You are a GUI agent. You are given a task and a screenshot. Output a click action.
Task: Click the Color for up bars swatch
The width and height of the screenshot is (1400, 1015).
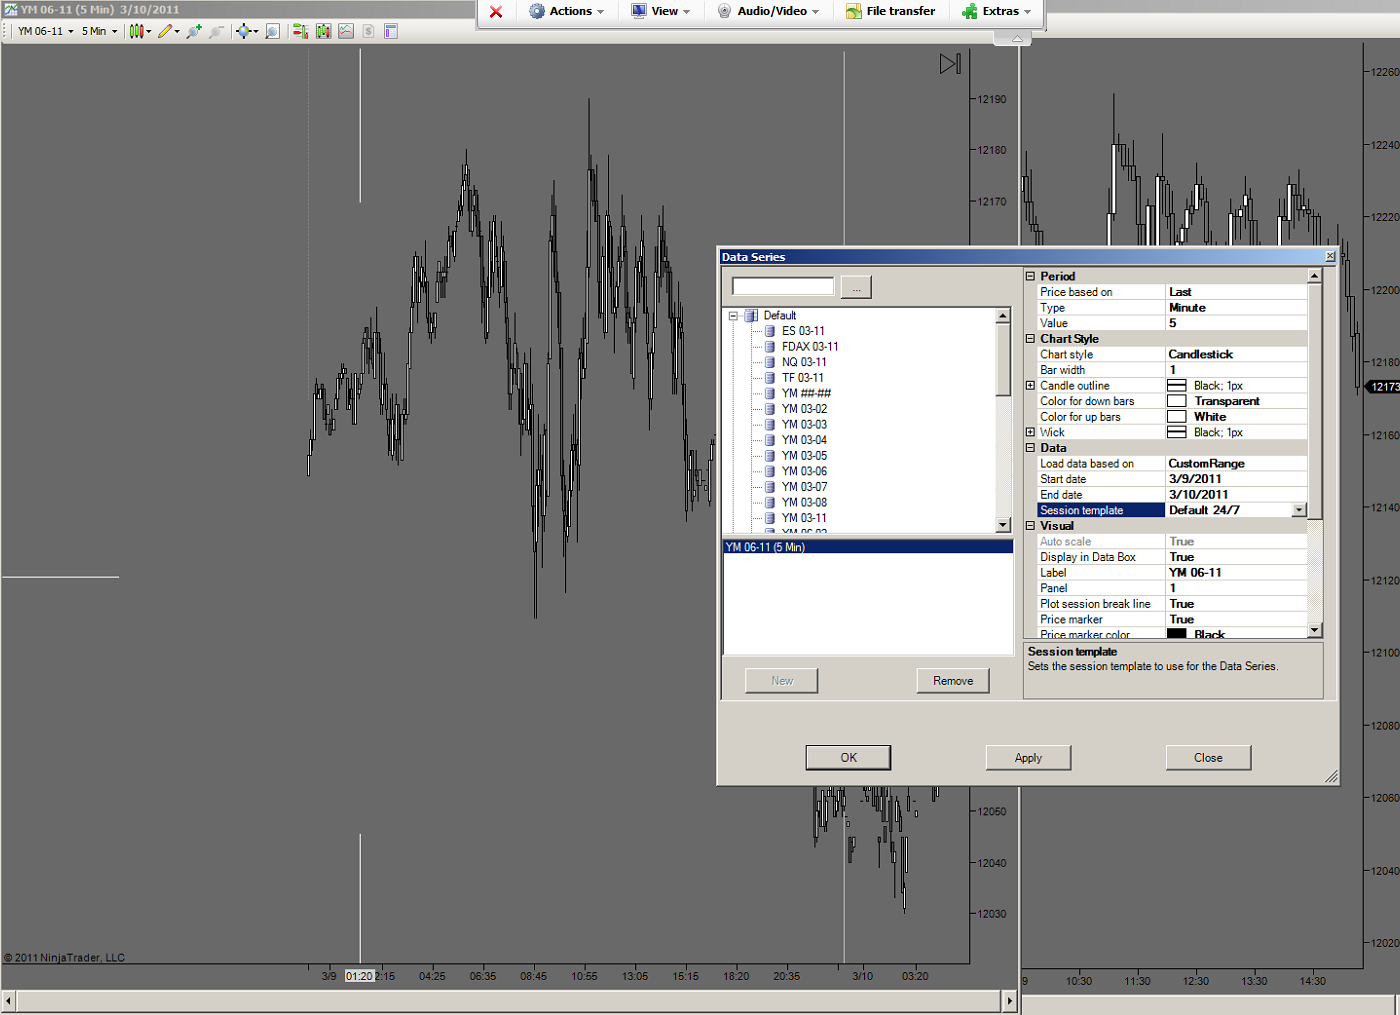1177,417
